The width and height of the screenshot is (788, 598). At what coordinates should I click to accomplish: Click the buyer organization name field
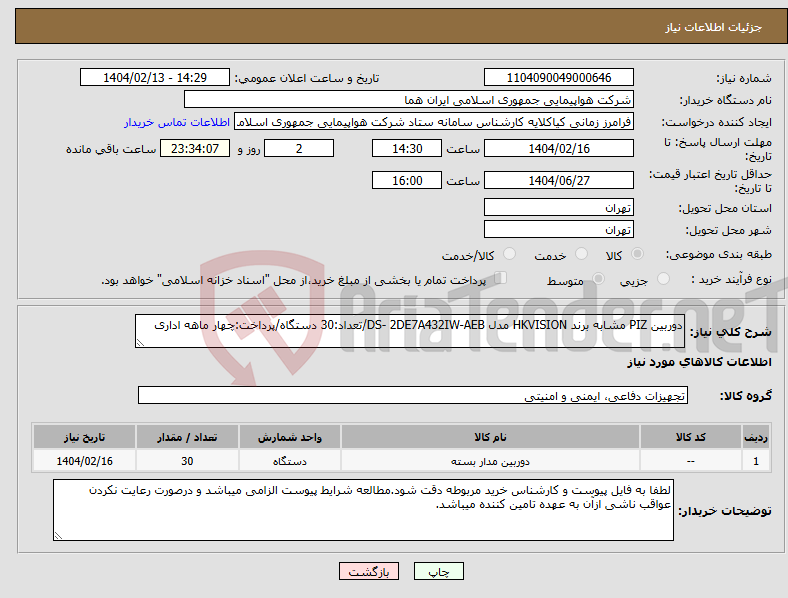point(409,99)
